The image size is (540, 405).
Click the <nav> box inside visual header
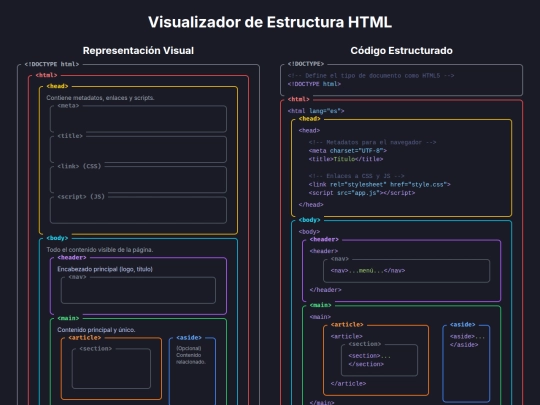tap(138, 290)
